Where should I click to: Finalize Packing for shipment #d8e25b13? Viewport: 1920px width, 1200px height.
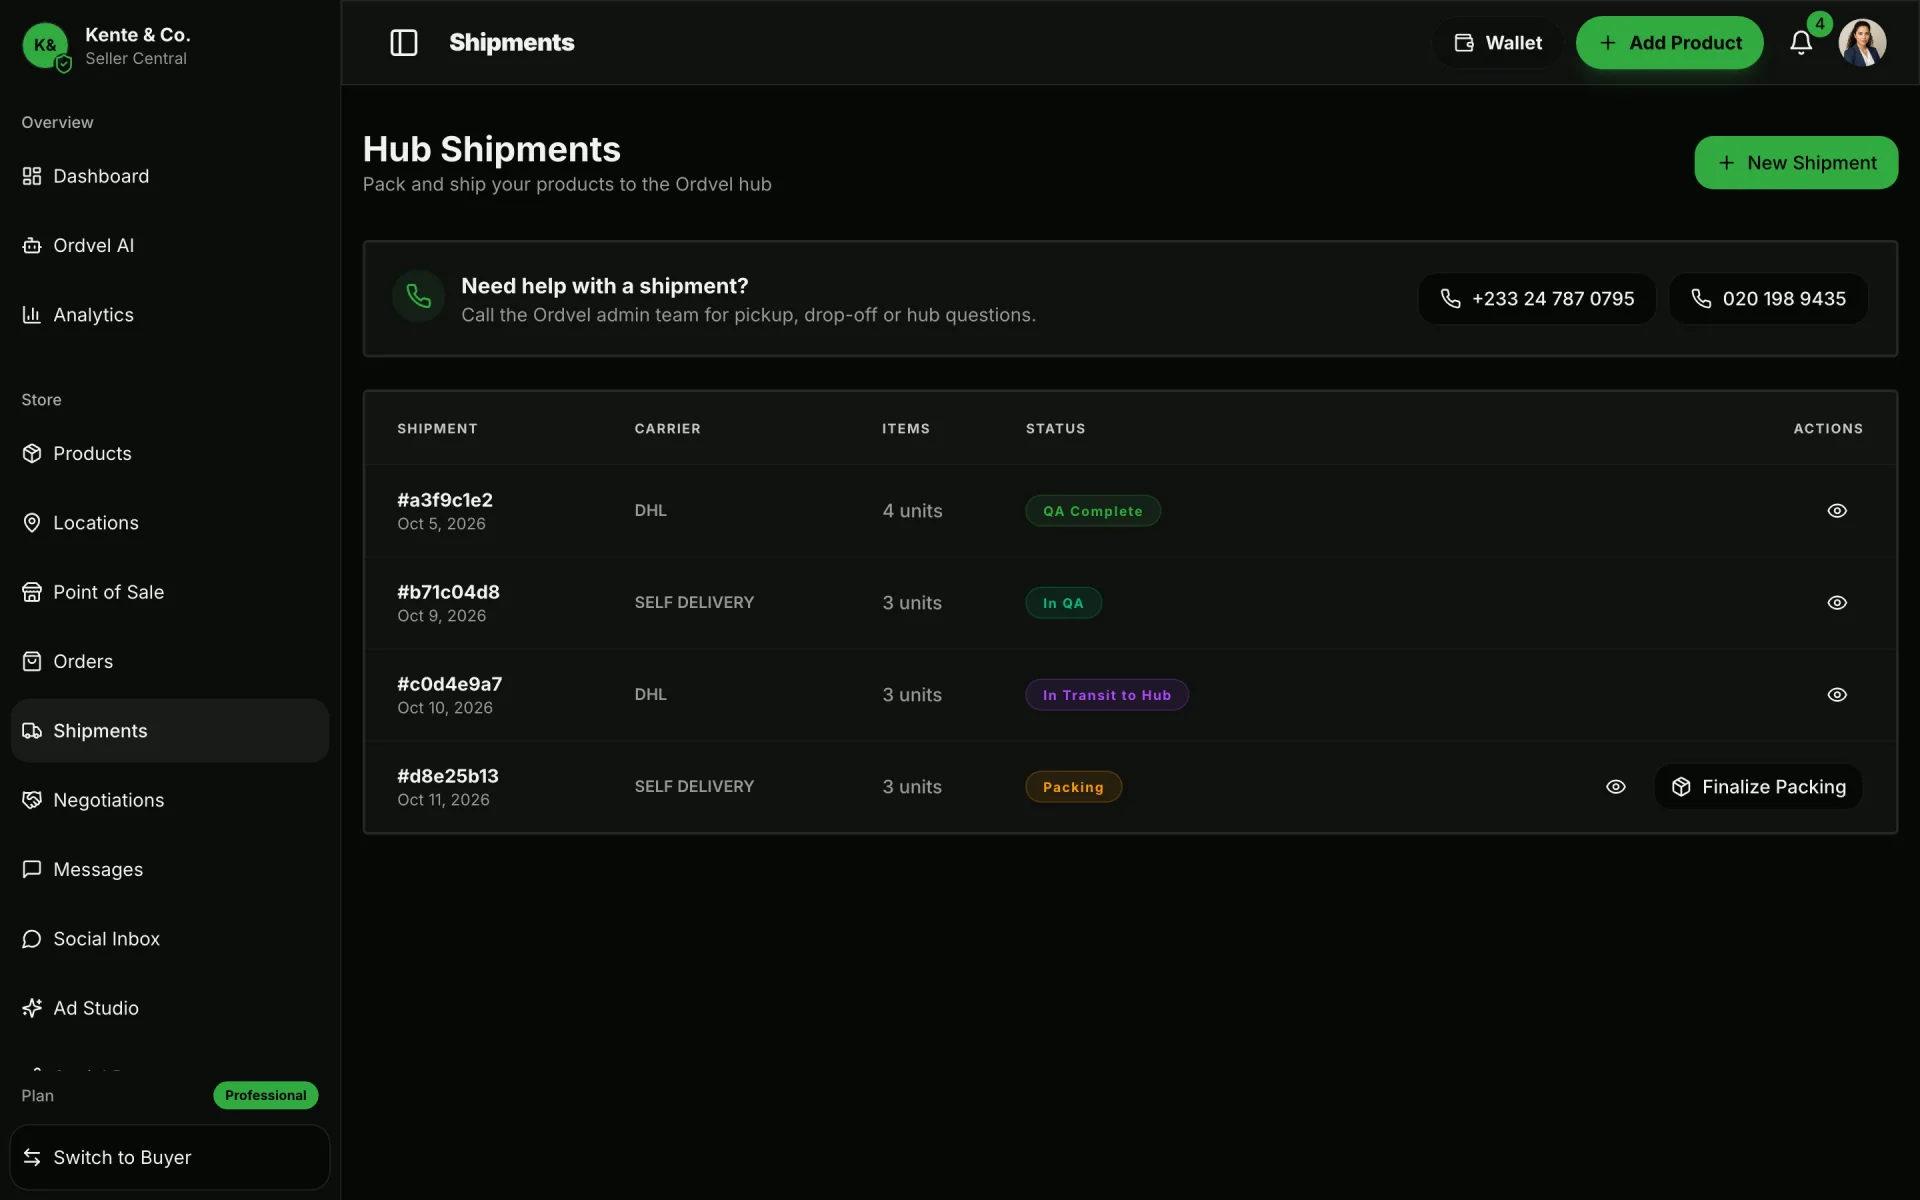point(1758,787)
